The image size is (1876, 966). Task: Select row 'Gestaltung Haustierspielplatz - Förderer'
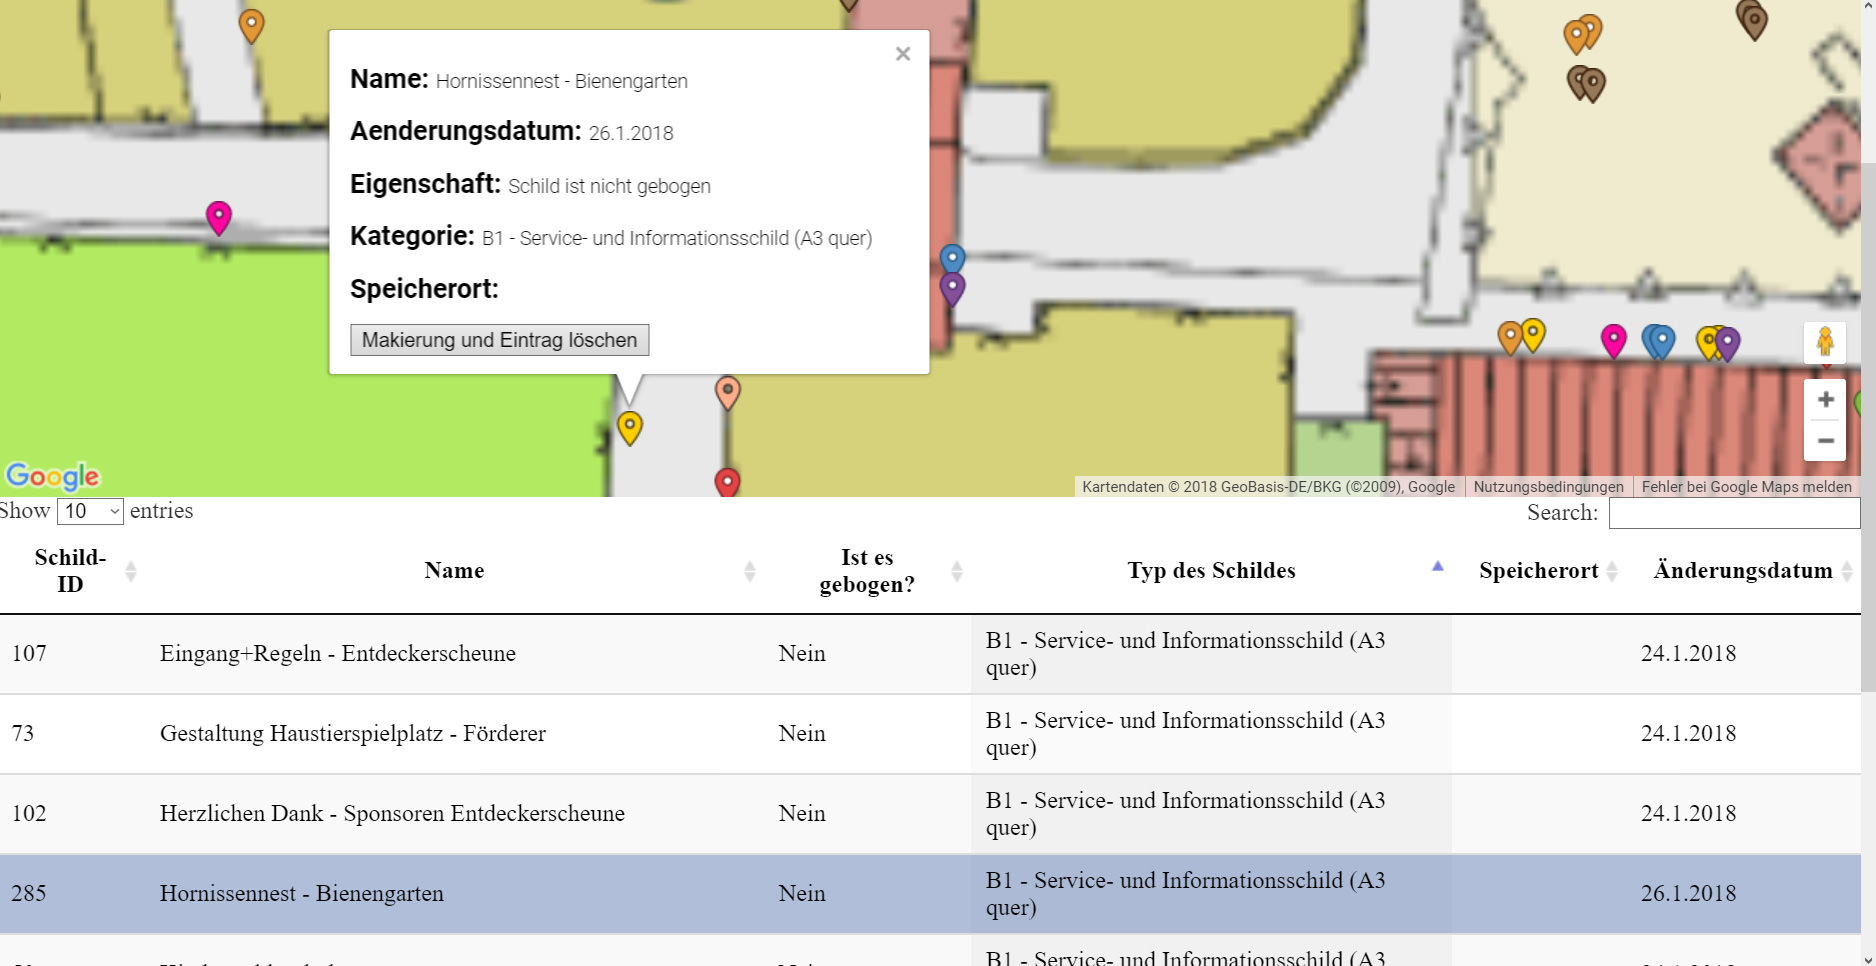(930, 734)
